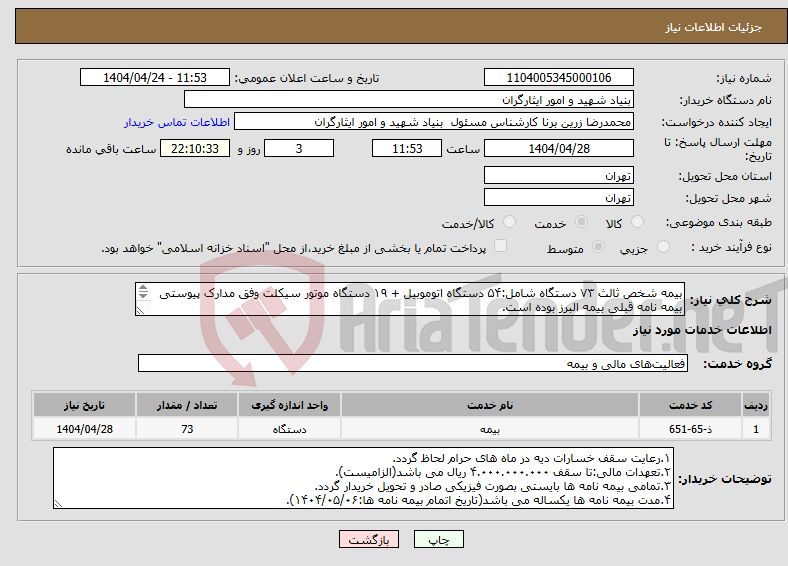Open the اطلاعات تماس خریدار link

tap(177, 122)
